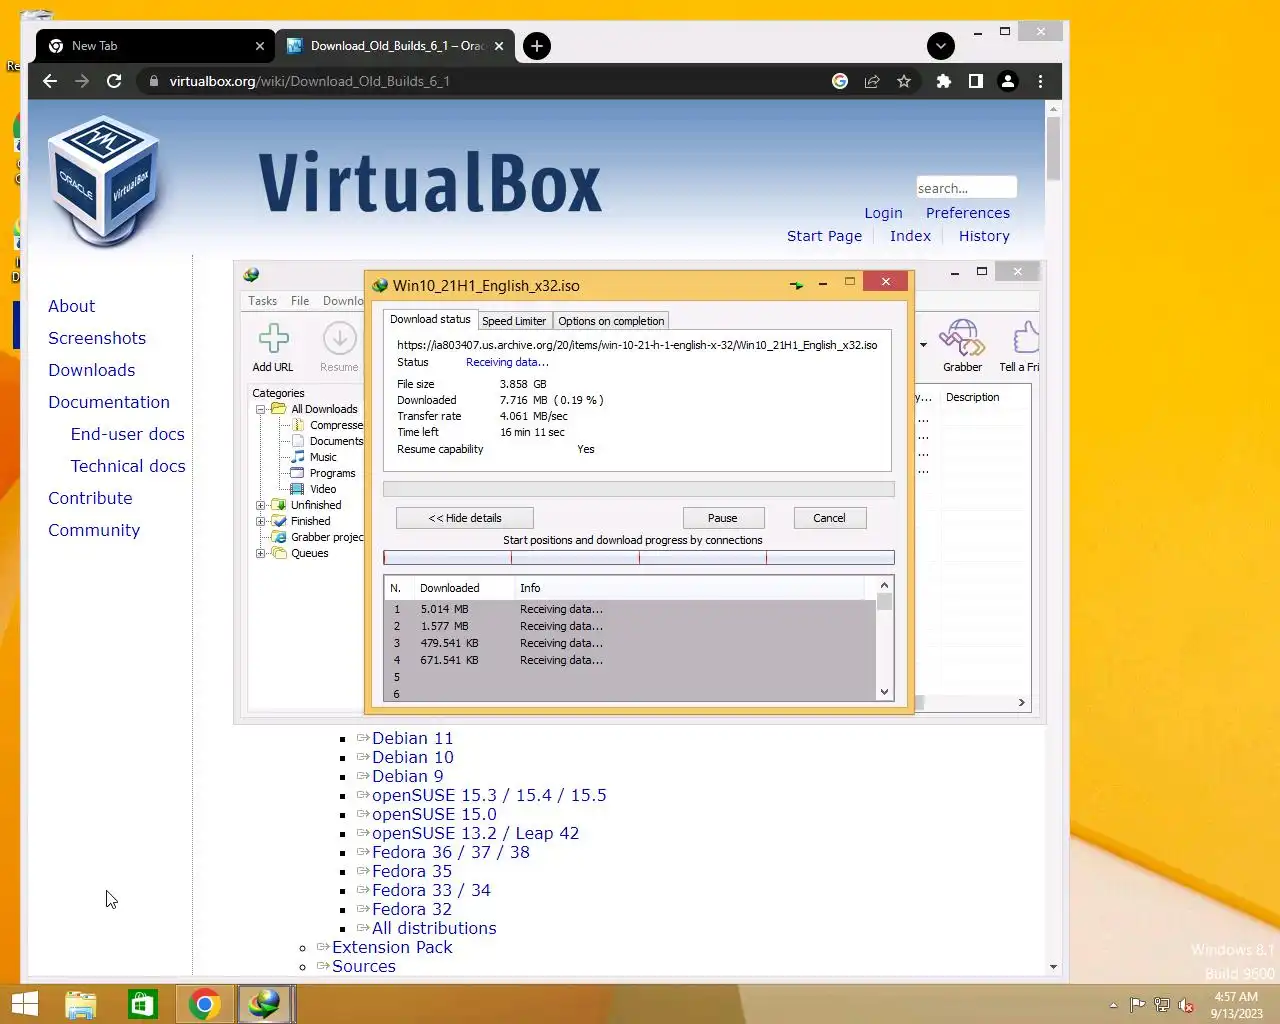Open the Chrome profile avatar
The image size is (1280, 1024).
1008,81
